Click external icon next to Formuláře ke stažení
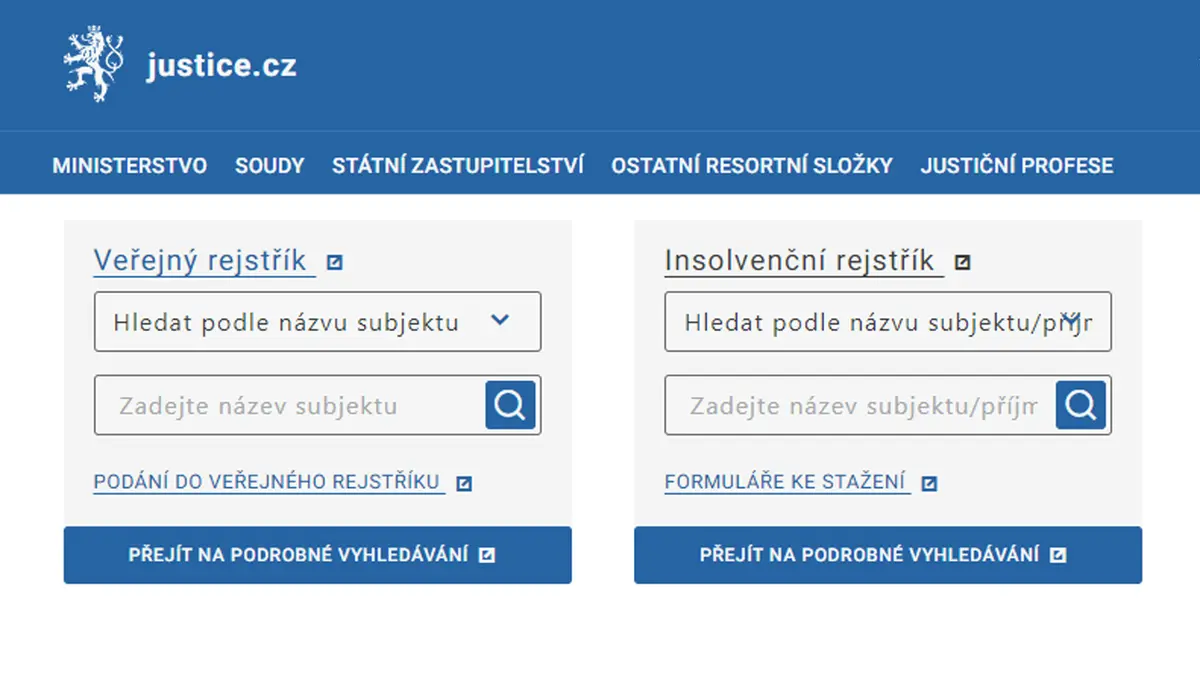1200x675 pixels. point(929,483)
